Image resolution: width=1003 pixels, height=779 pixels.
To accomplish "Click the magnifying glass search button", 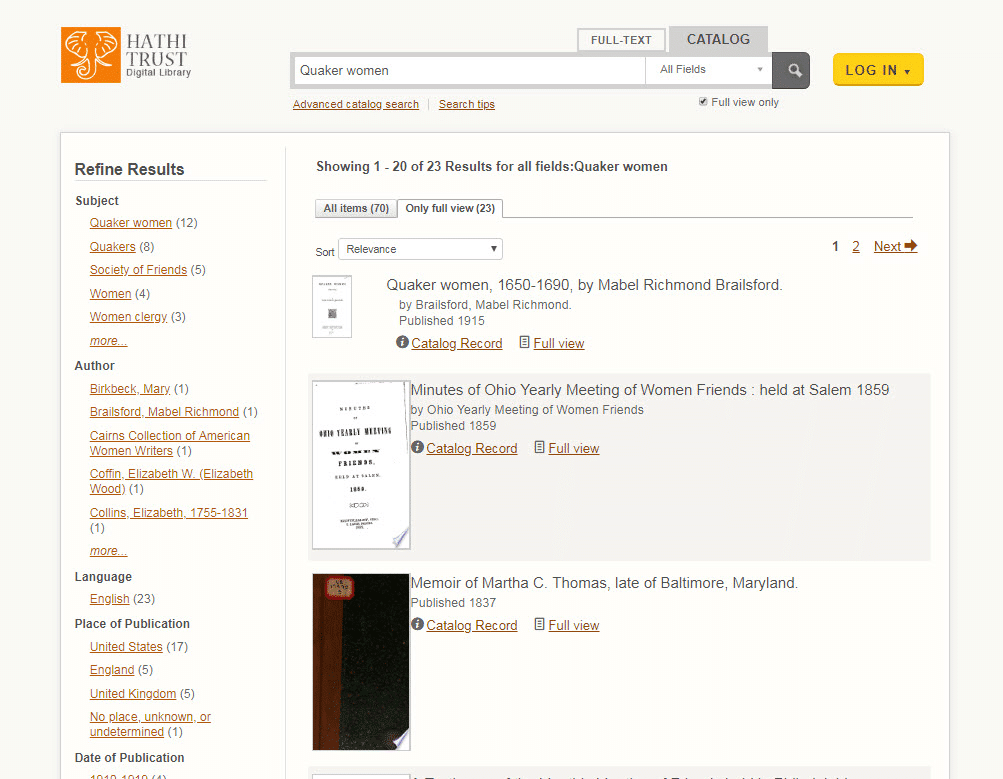I will (x=791, y=70).
